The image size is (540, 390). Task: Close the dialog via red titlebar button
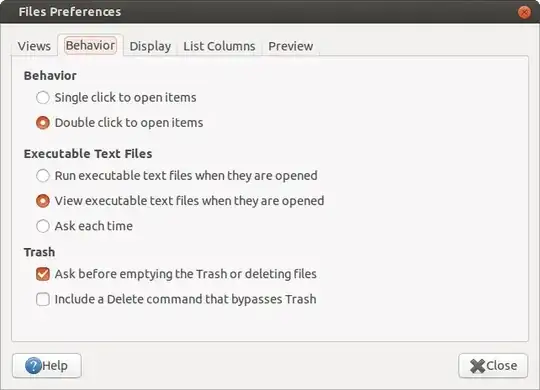524,12
